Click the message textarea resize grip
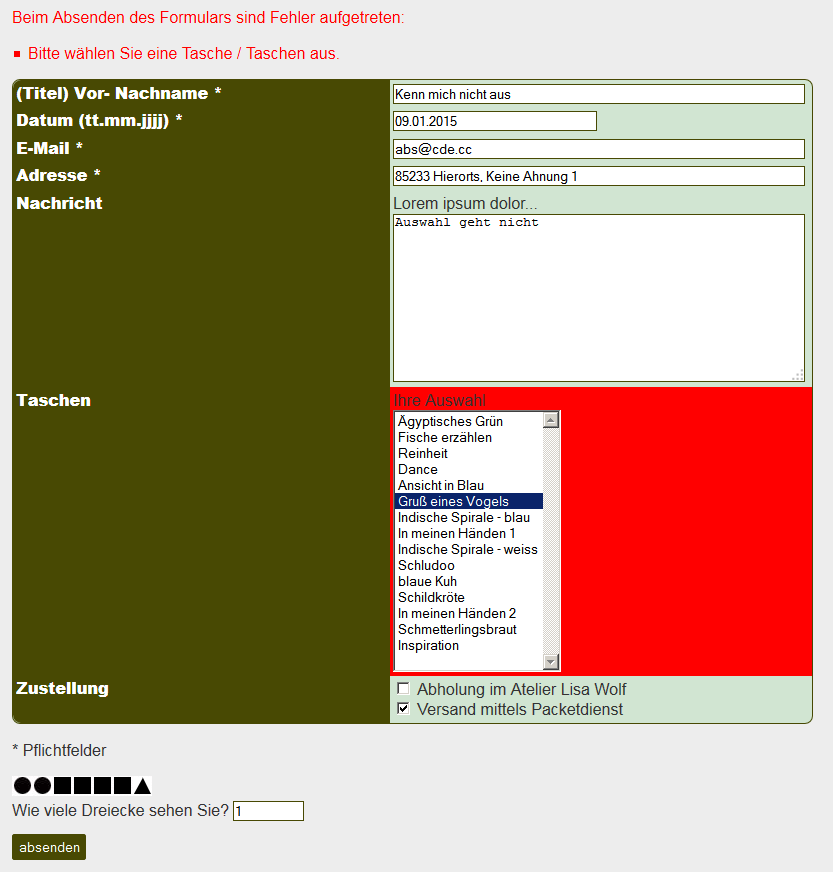833x872 pixels. [x=797, y=375]
